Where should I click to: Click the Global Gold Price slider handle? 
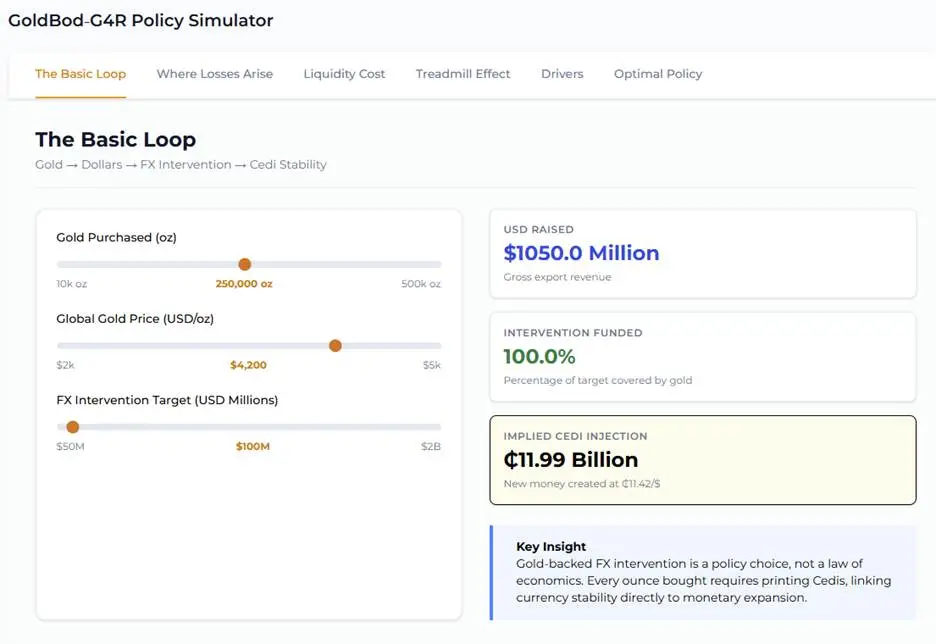pos(335,345)
